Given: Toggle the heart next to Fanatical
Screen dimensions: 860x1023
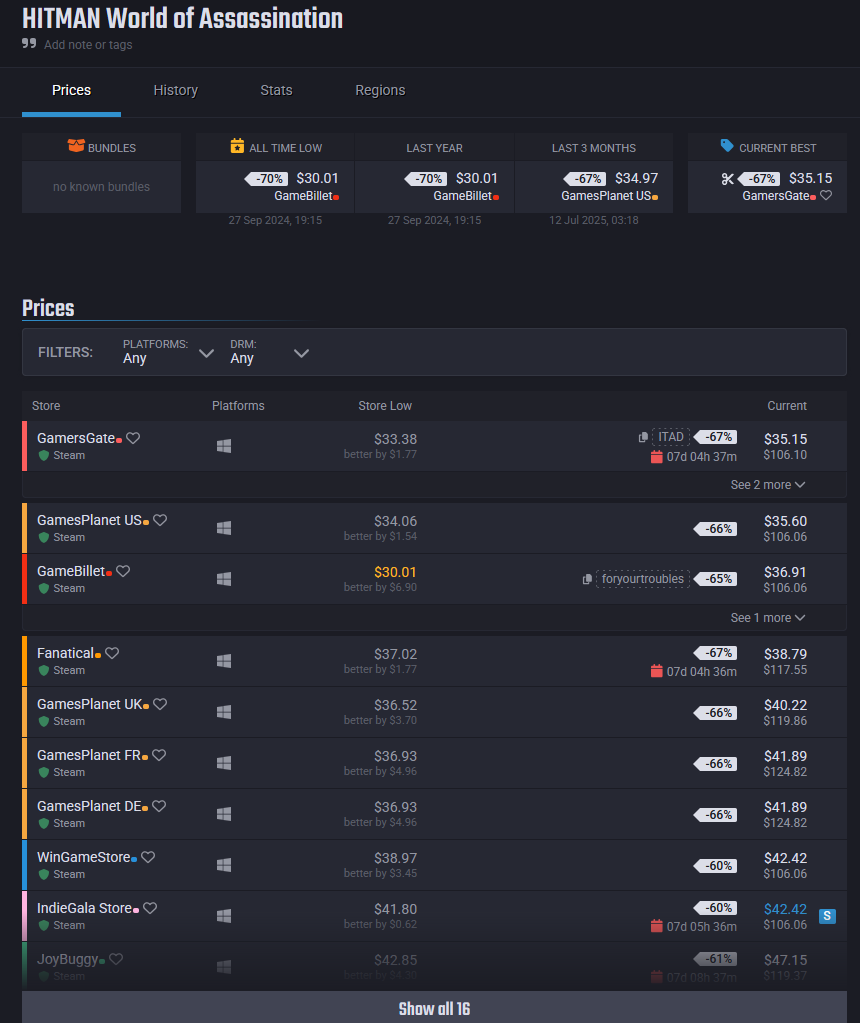Looking at the screenshot, I should pyautogui.click(x=112, y=653).
